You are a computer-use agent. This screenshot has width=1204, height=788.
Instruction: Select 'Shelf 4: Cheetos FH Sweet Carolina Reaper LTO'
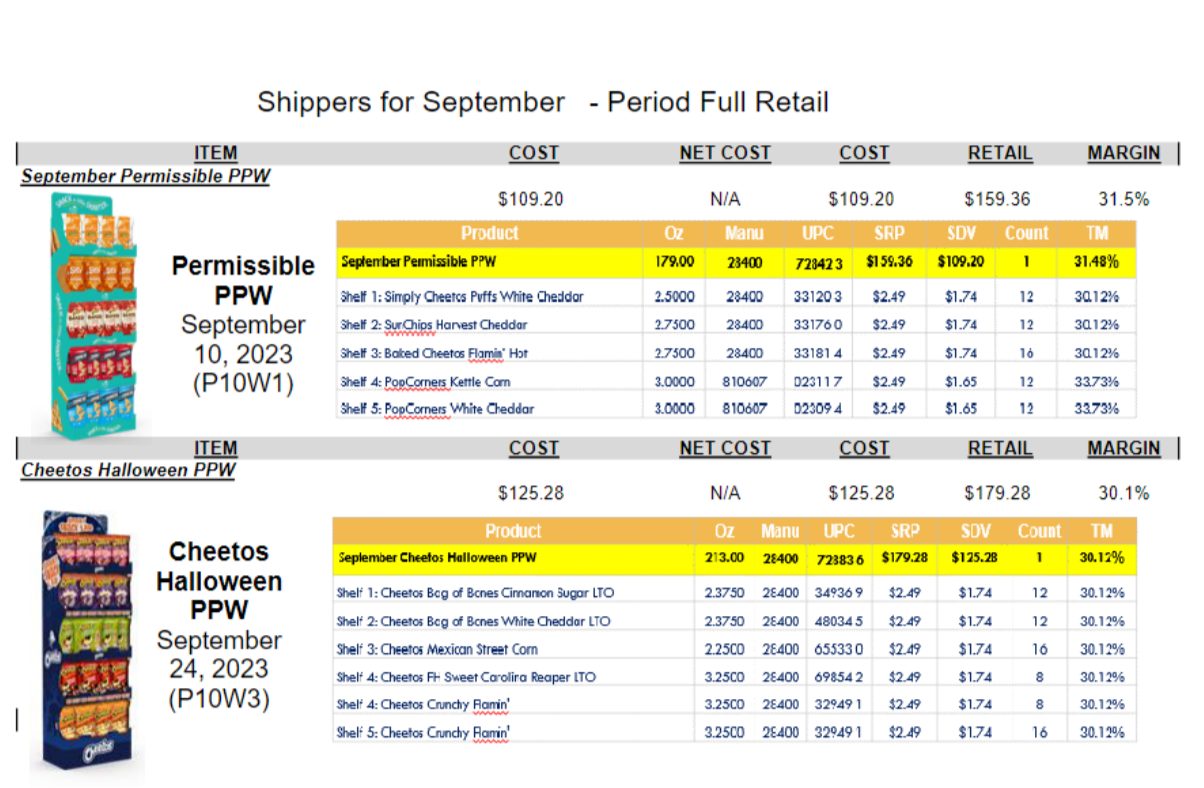pyautogui.click(x=466, y=677)
